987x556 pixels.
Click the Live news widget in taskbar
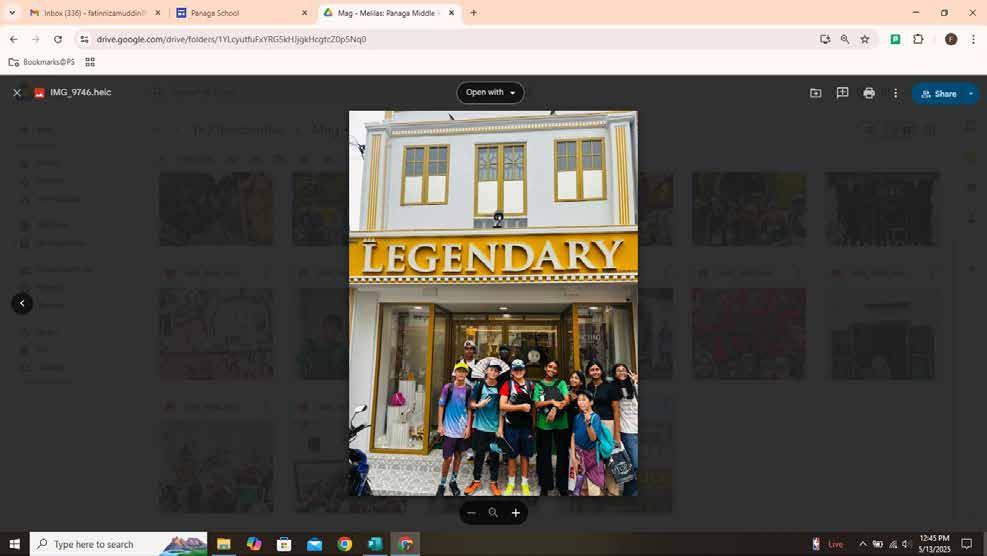pyautogui.click(x=828, y=544)
